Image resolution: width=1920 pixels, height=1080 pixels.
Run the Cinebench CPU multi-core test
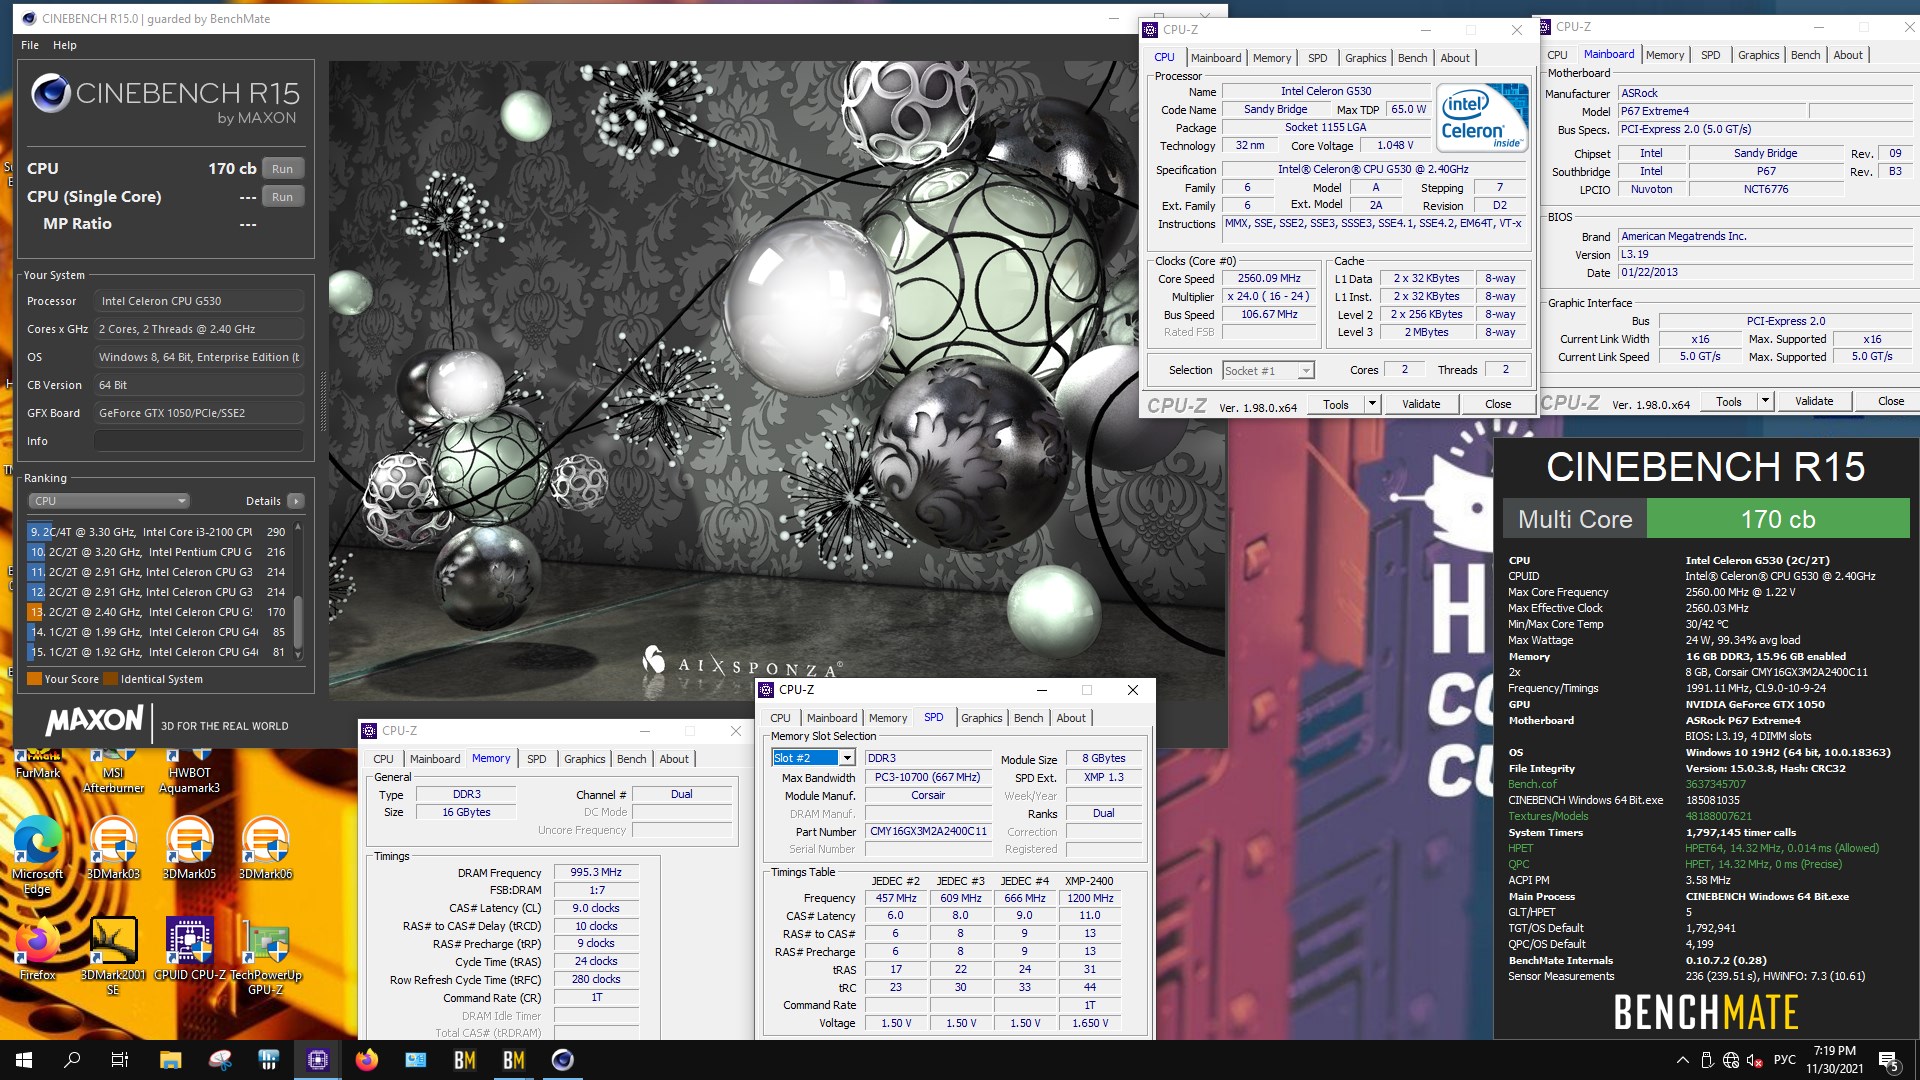point(283,169)
